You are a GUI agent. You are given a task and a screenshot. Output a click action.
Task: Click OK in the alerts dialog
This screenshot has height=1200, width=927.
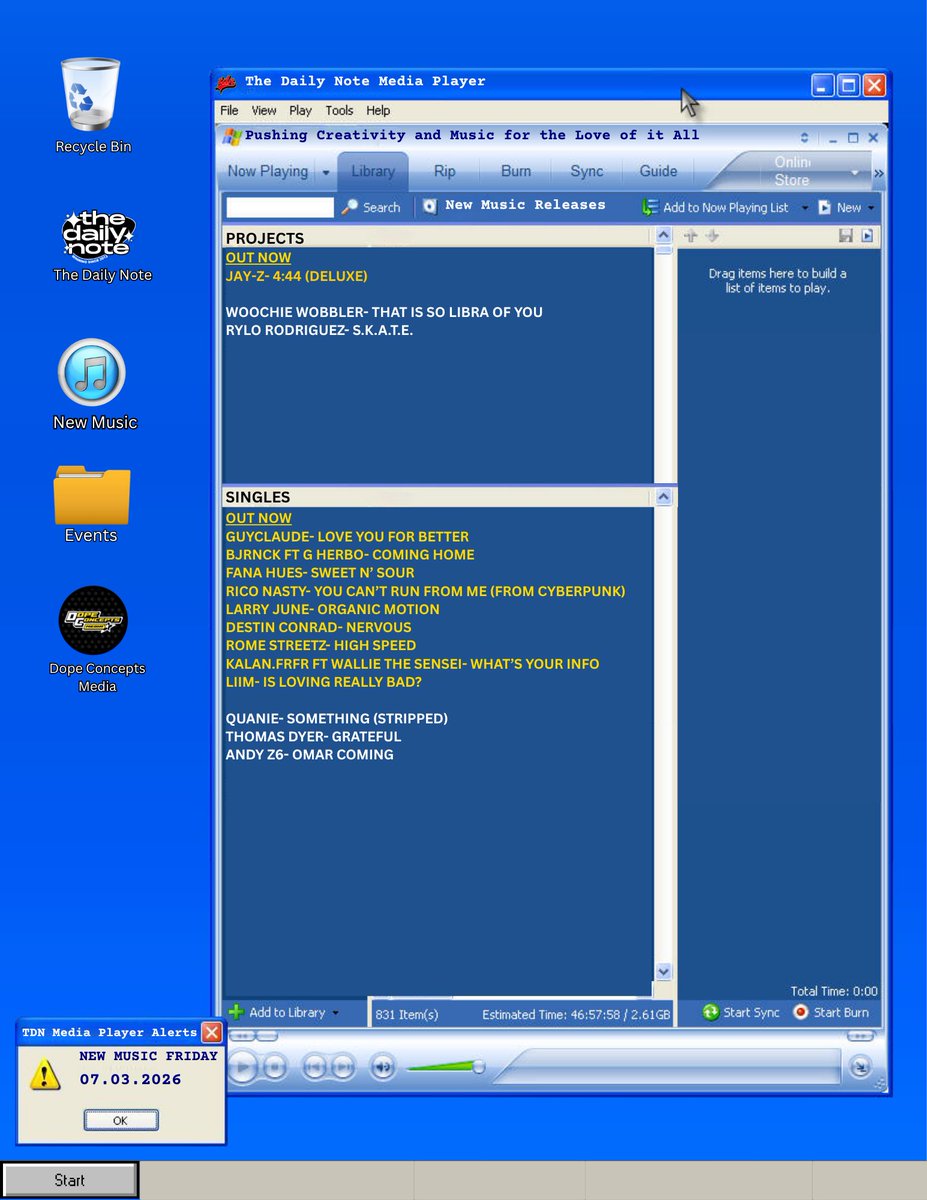point(120,1120)
